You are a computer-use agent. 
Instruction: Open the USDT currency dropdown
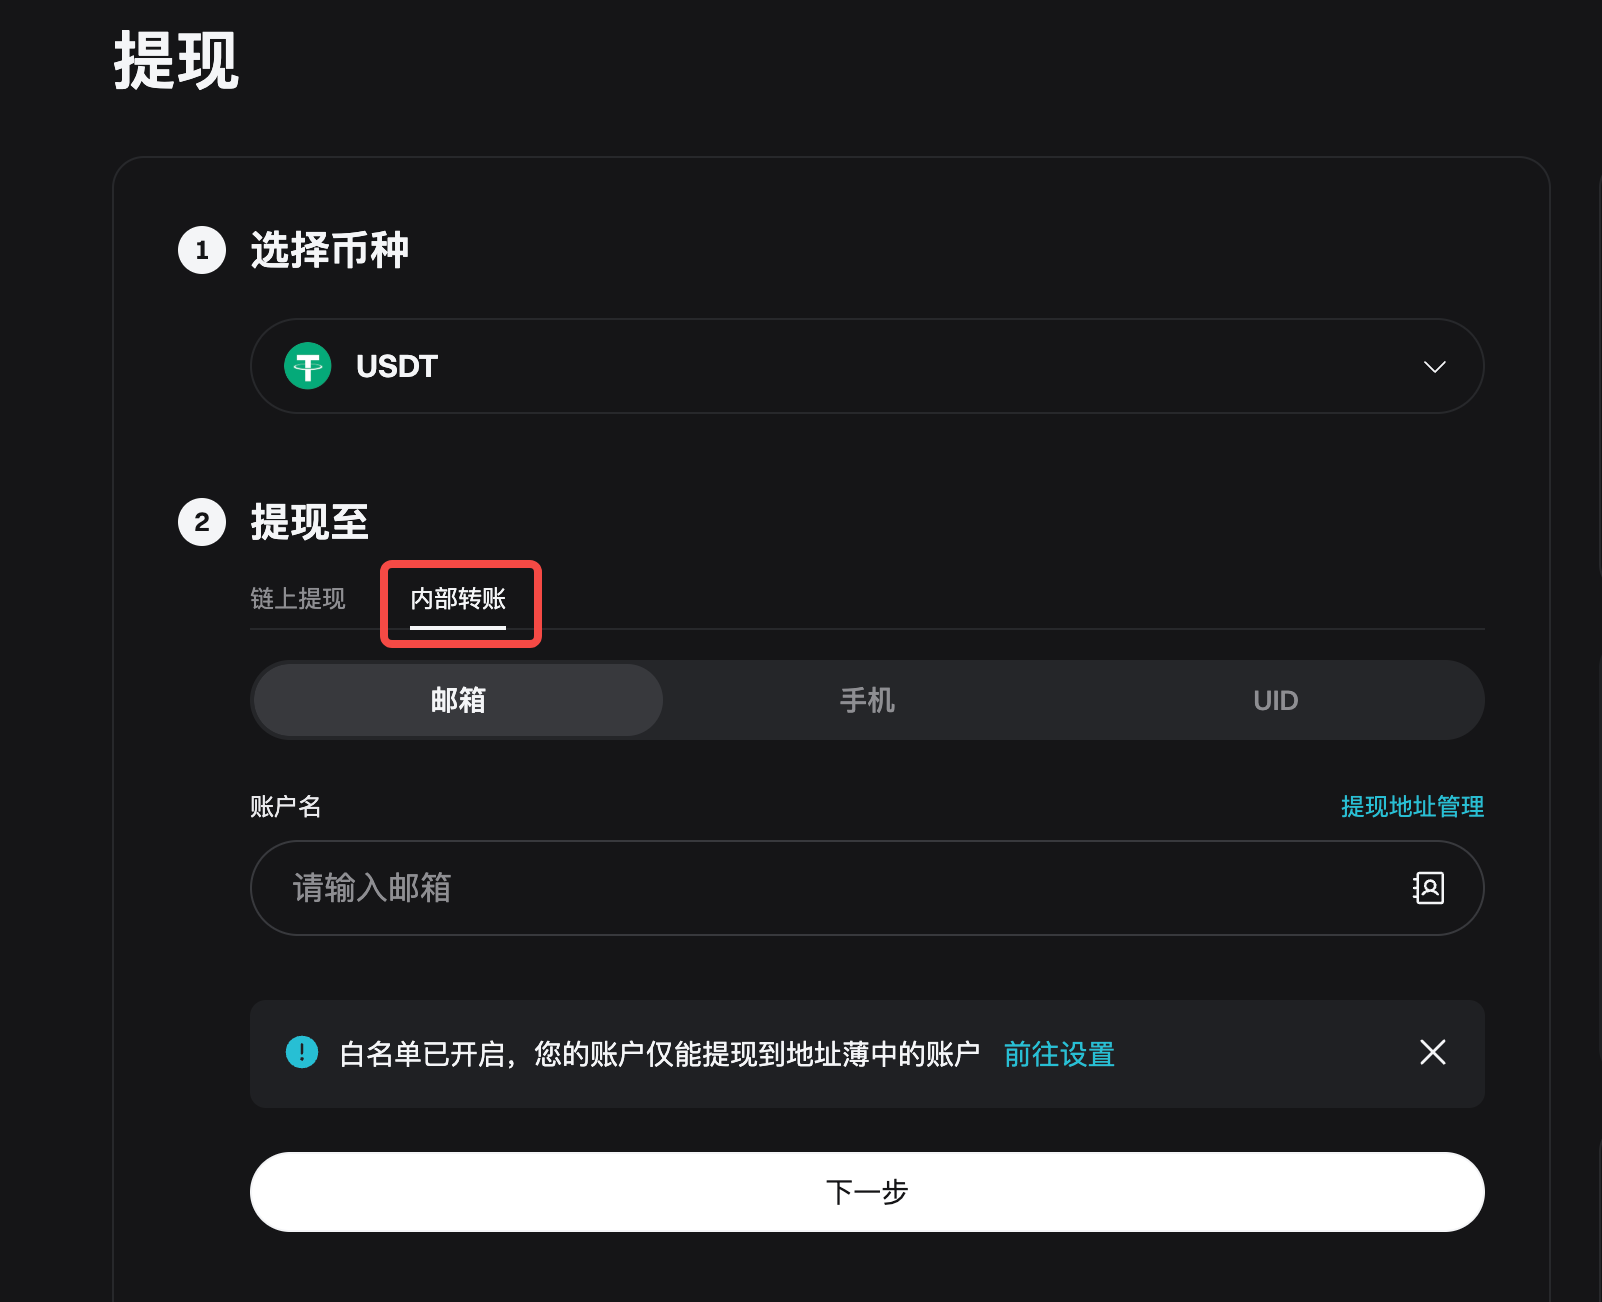867,366
